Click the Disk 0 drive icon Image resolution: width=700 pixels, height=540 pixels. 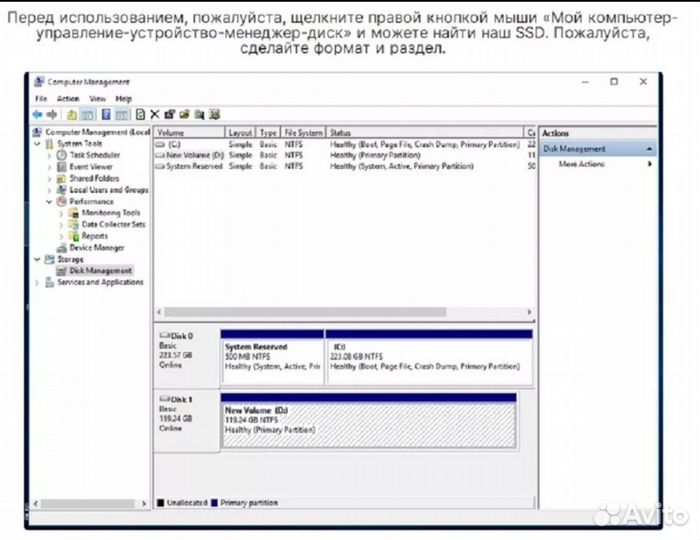click(165, 336)
